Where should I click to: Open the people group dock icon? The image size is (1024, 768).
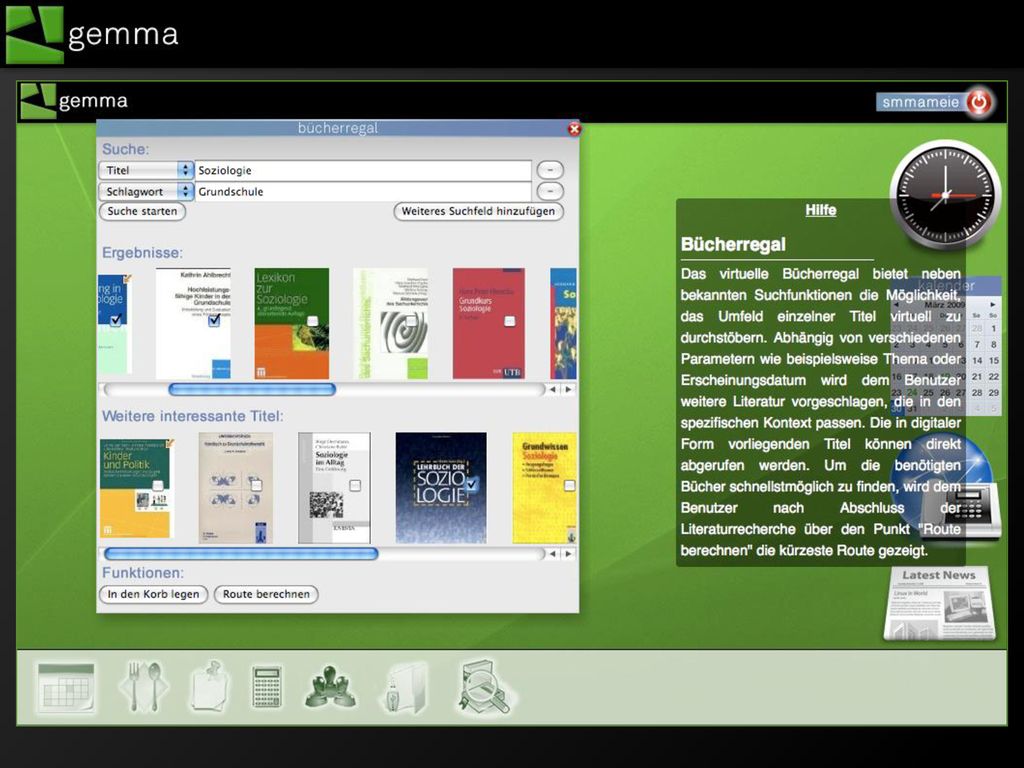coord(330,688)
